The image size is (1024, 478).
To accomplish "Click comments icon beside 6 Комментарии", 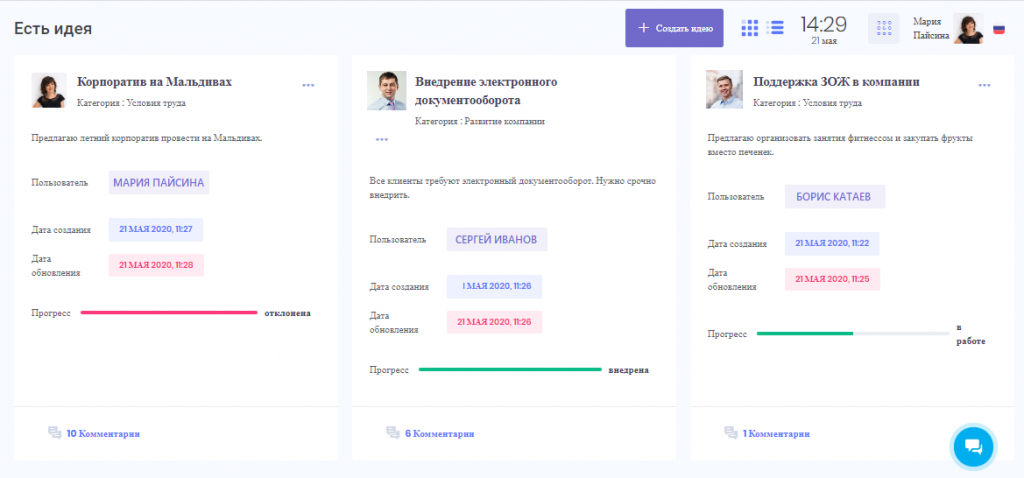I will [393, 433].
